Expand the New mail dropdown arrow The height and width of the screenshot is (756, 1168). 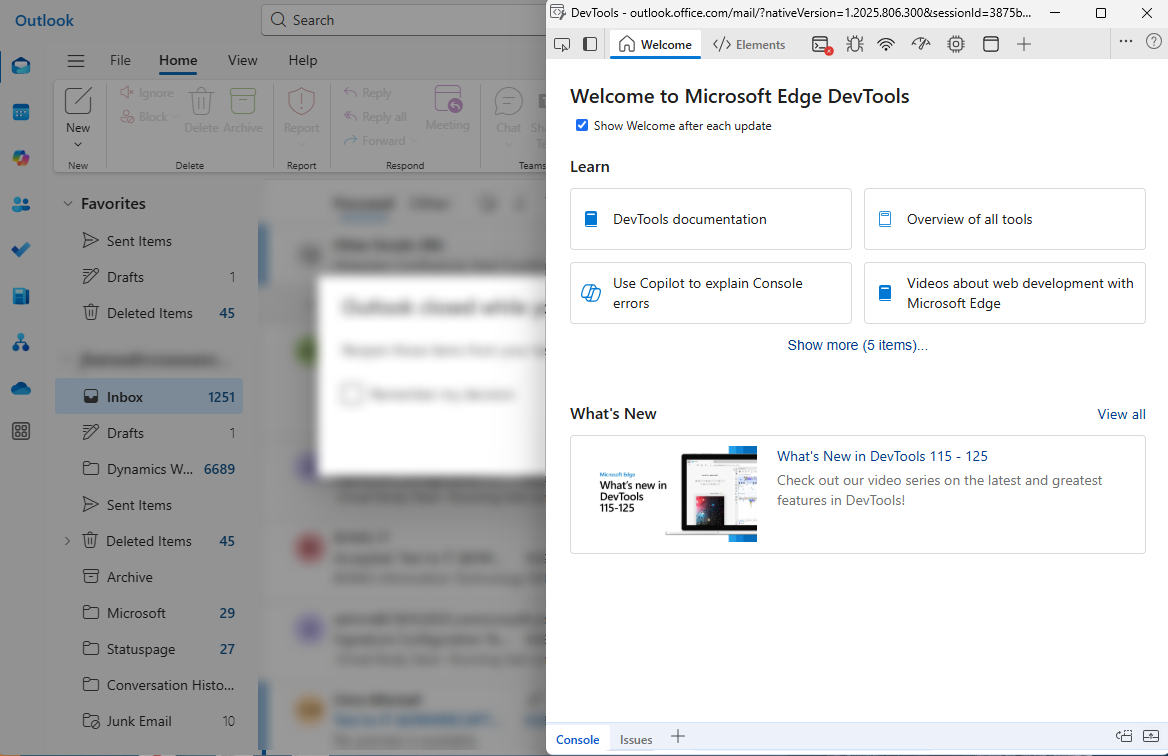(78, 145)
